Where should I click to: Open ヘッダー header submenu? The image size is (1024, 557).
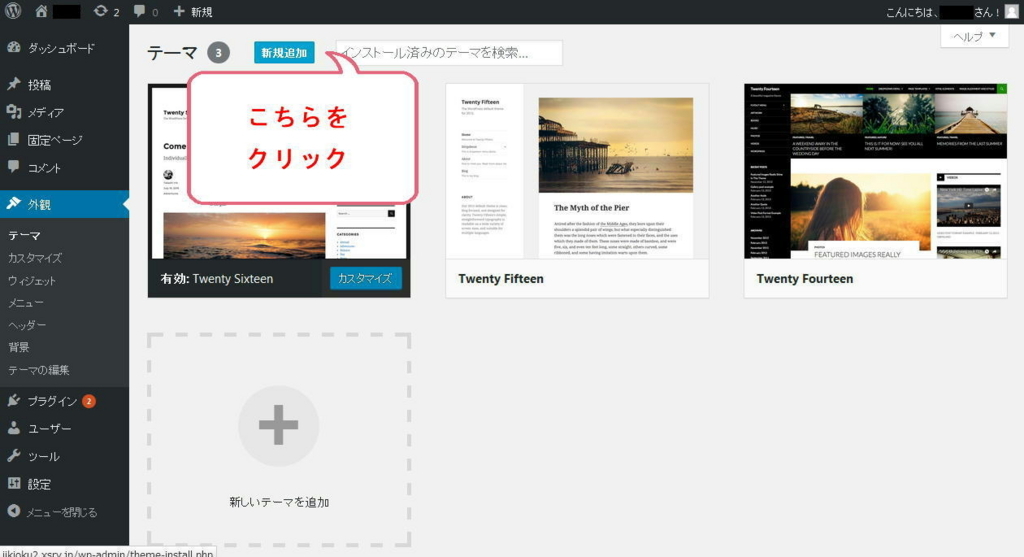27,325
